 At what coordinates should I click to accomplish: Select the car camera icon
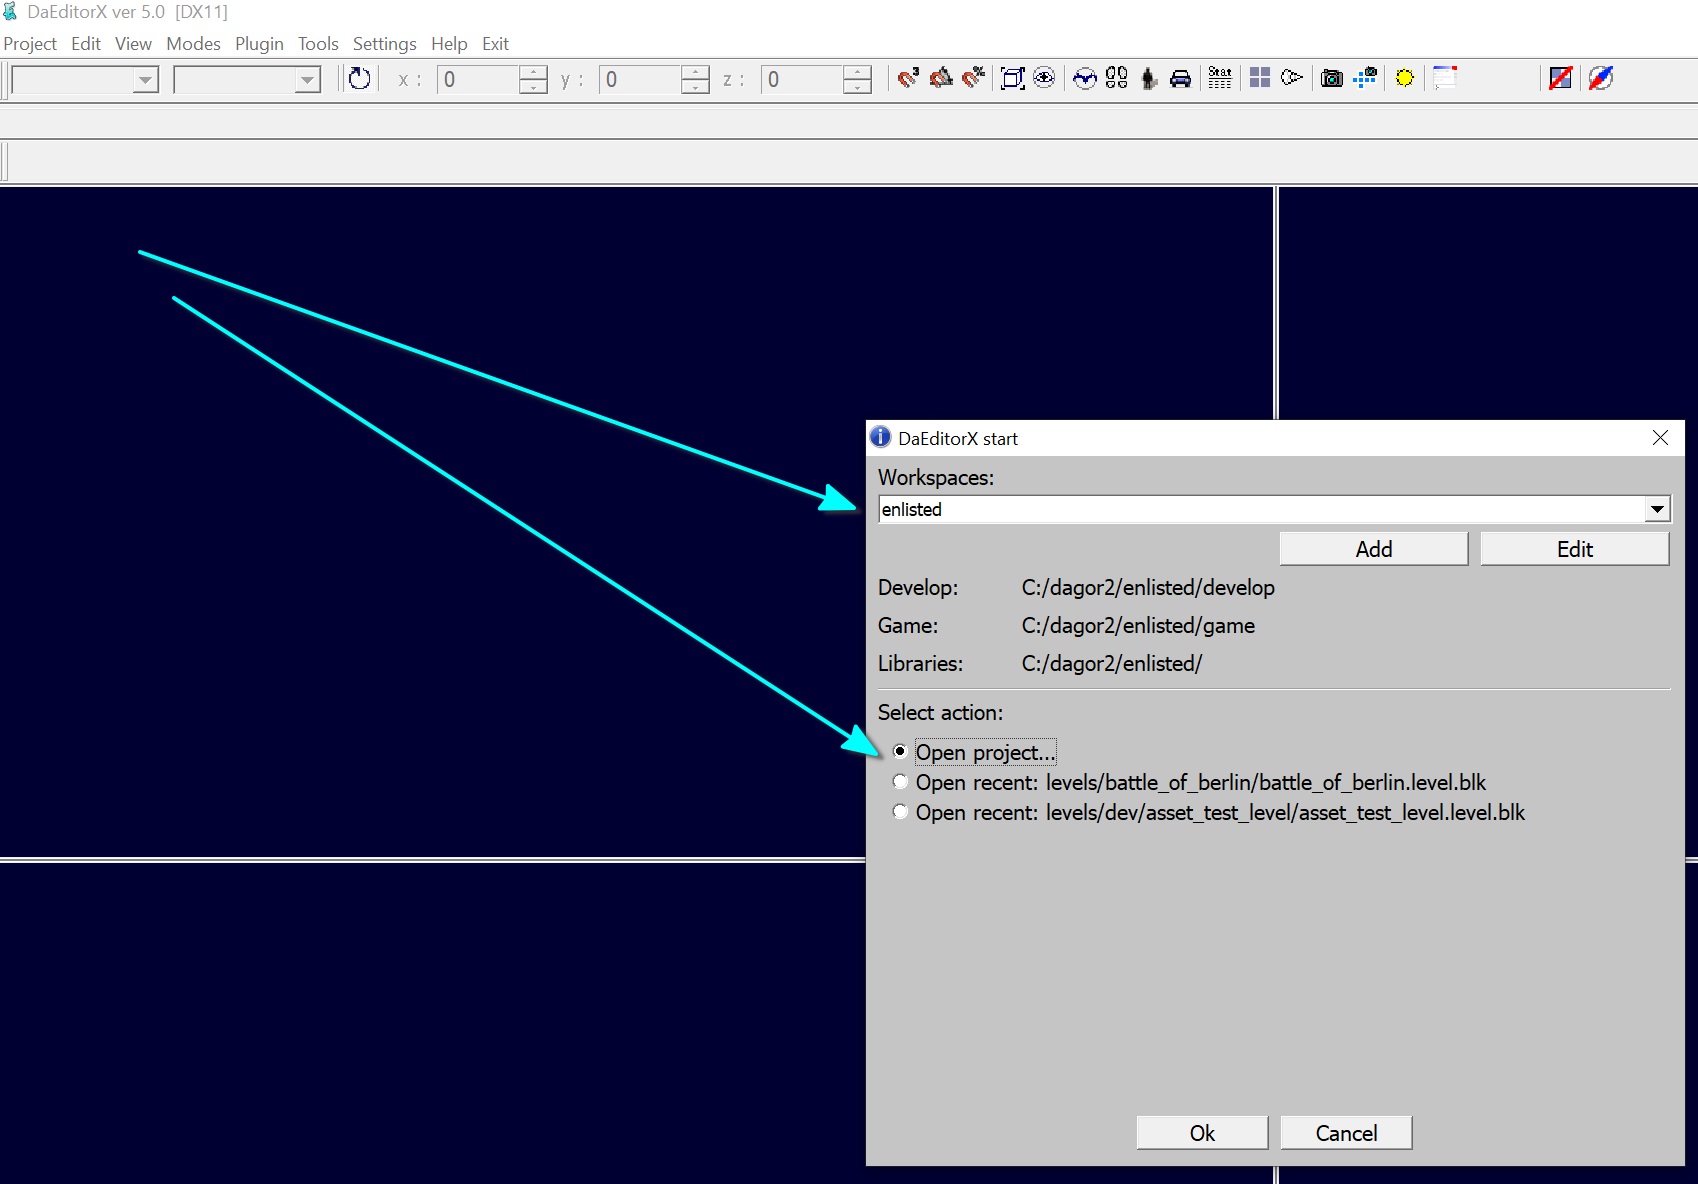1180,78
